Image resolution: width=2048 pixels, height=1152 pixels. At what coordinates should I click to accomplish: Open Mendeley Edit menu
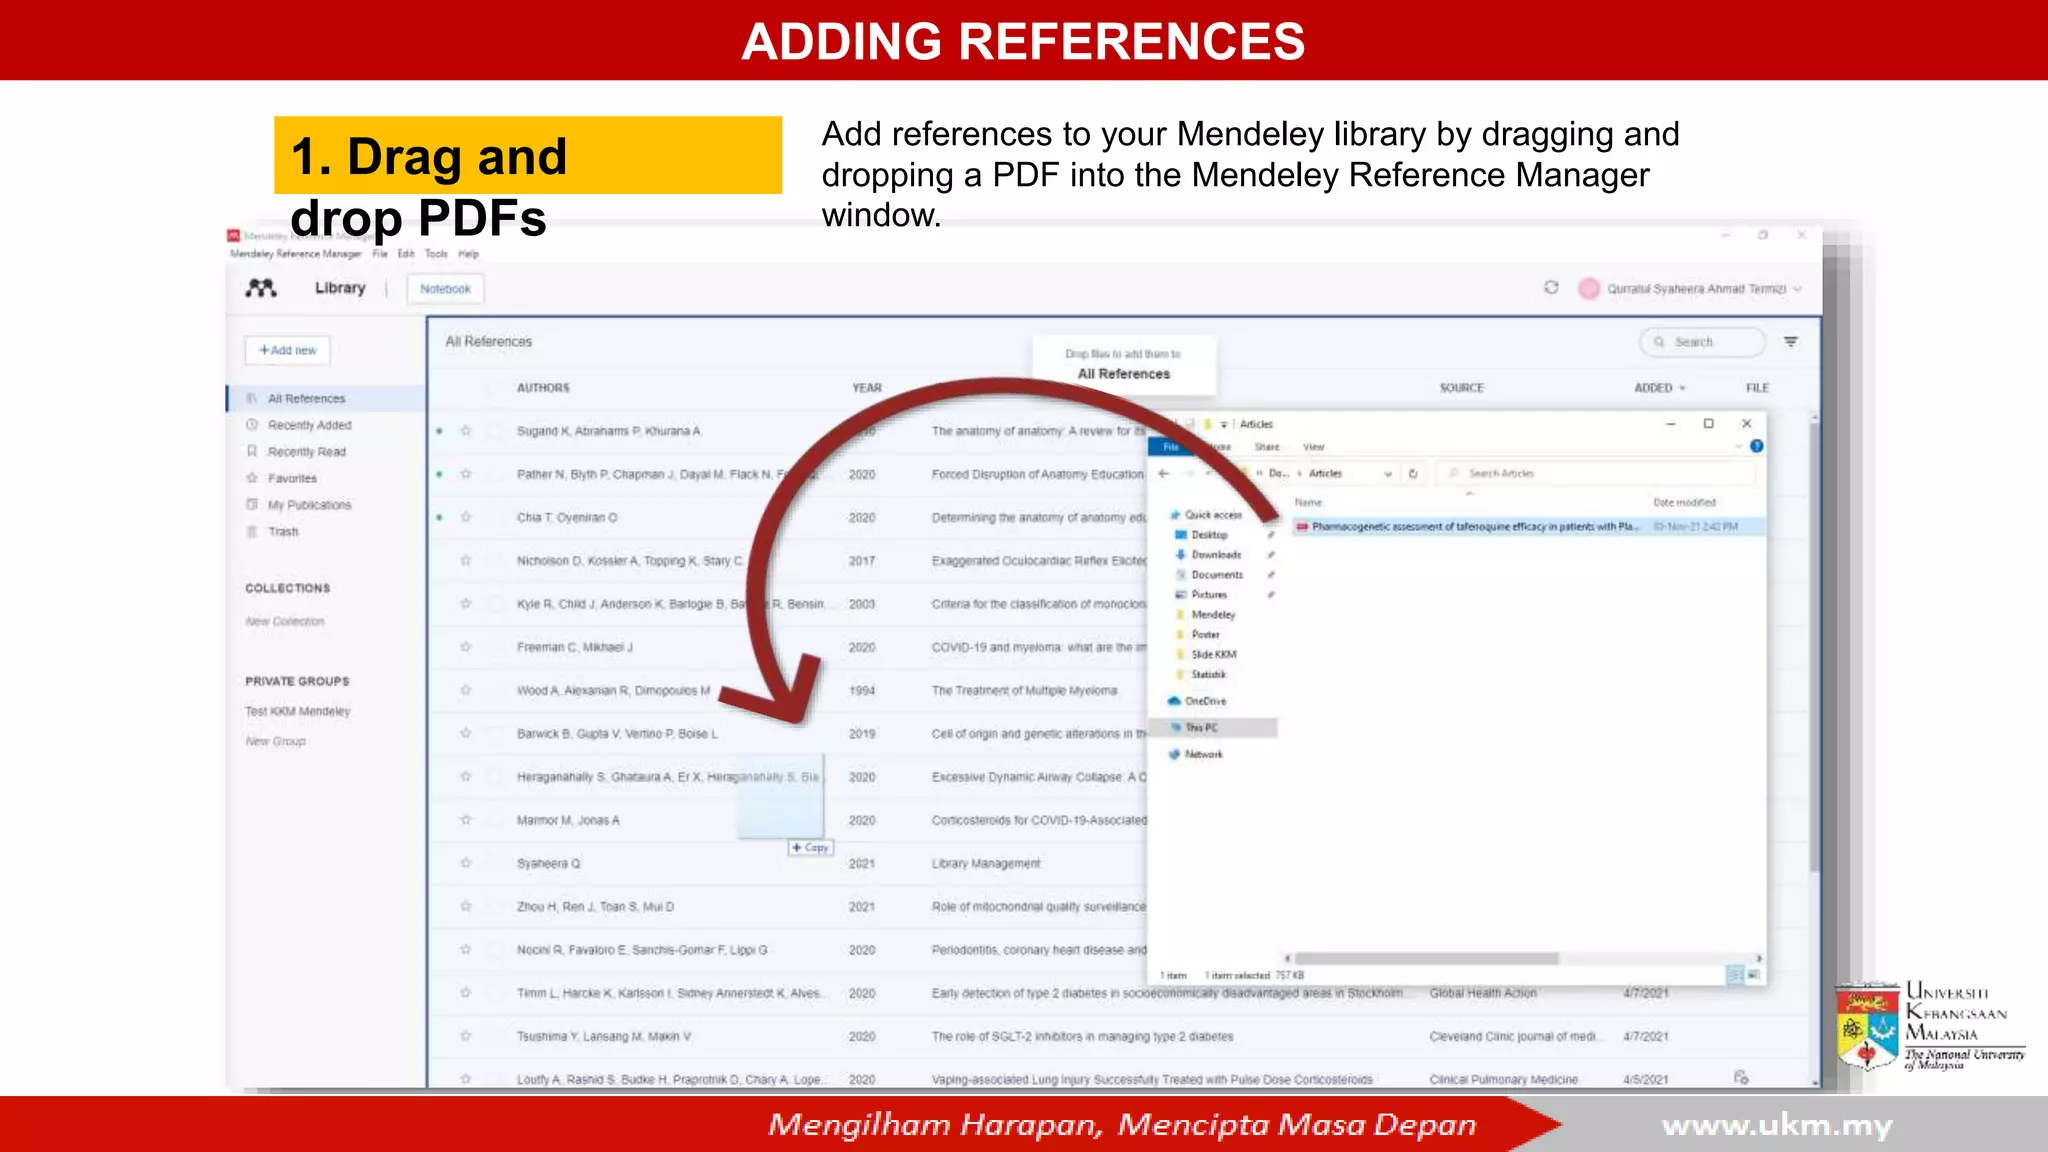(x=406, y=254)
